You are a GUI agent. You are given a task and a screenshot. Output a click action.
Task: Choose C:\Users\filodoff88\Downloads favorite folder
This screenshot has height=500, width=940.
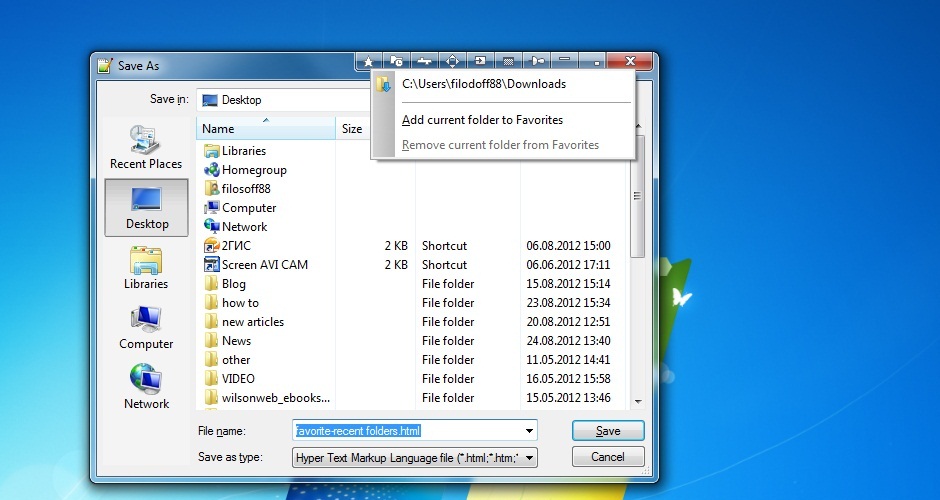[x=483, y=85]
